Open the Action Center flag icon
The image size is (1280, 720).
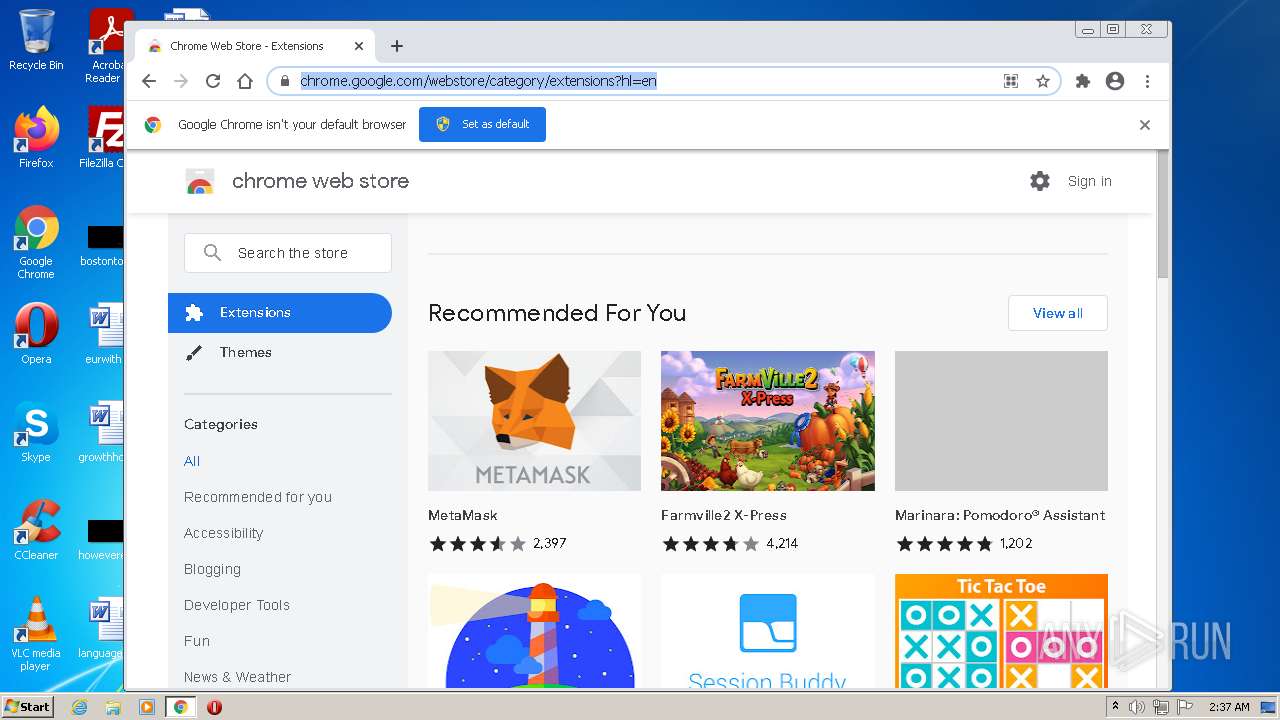pos(1185,707)
